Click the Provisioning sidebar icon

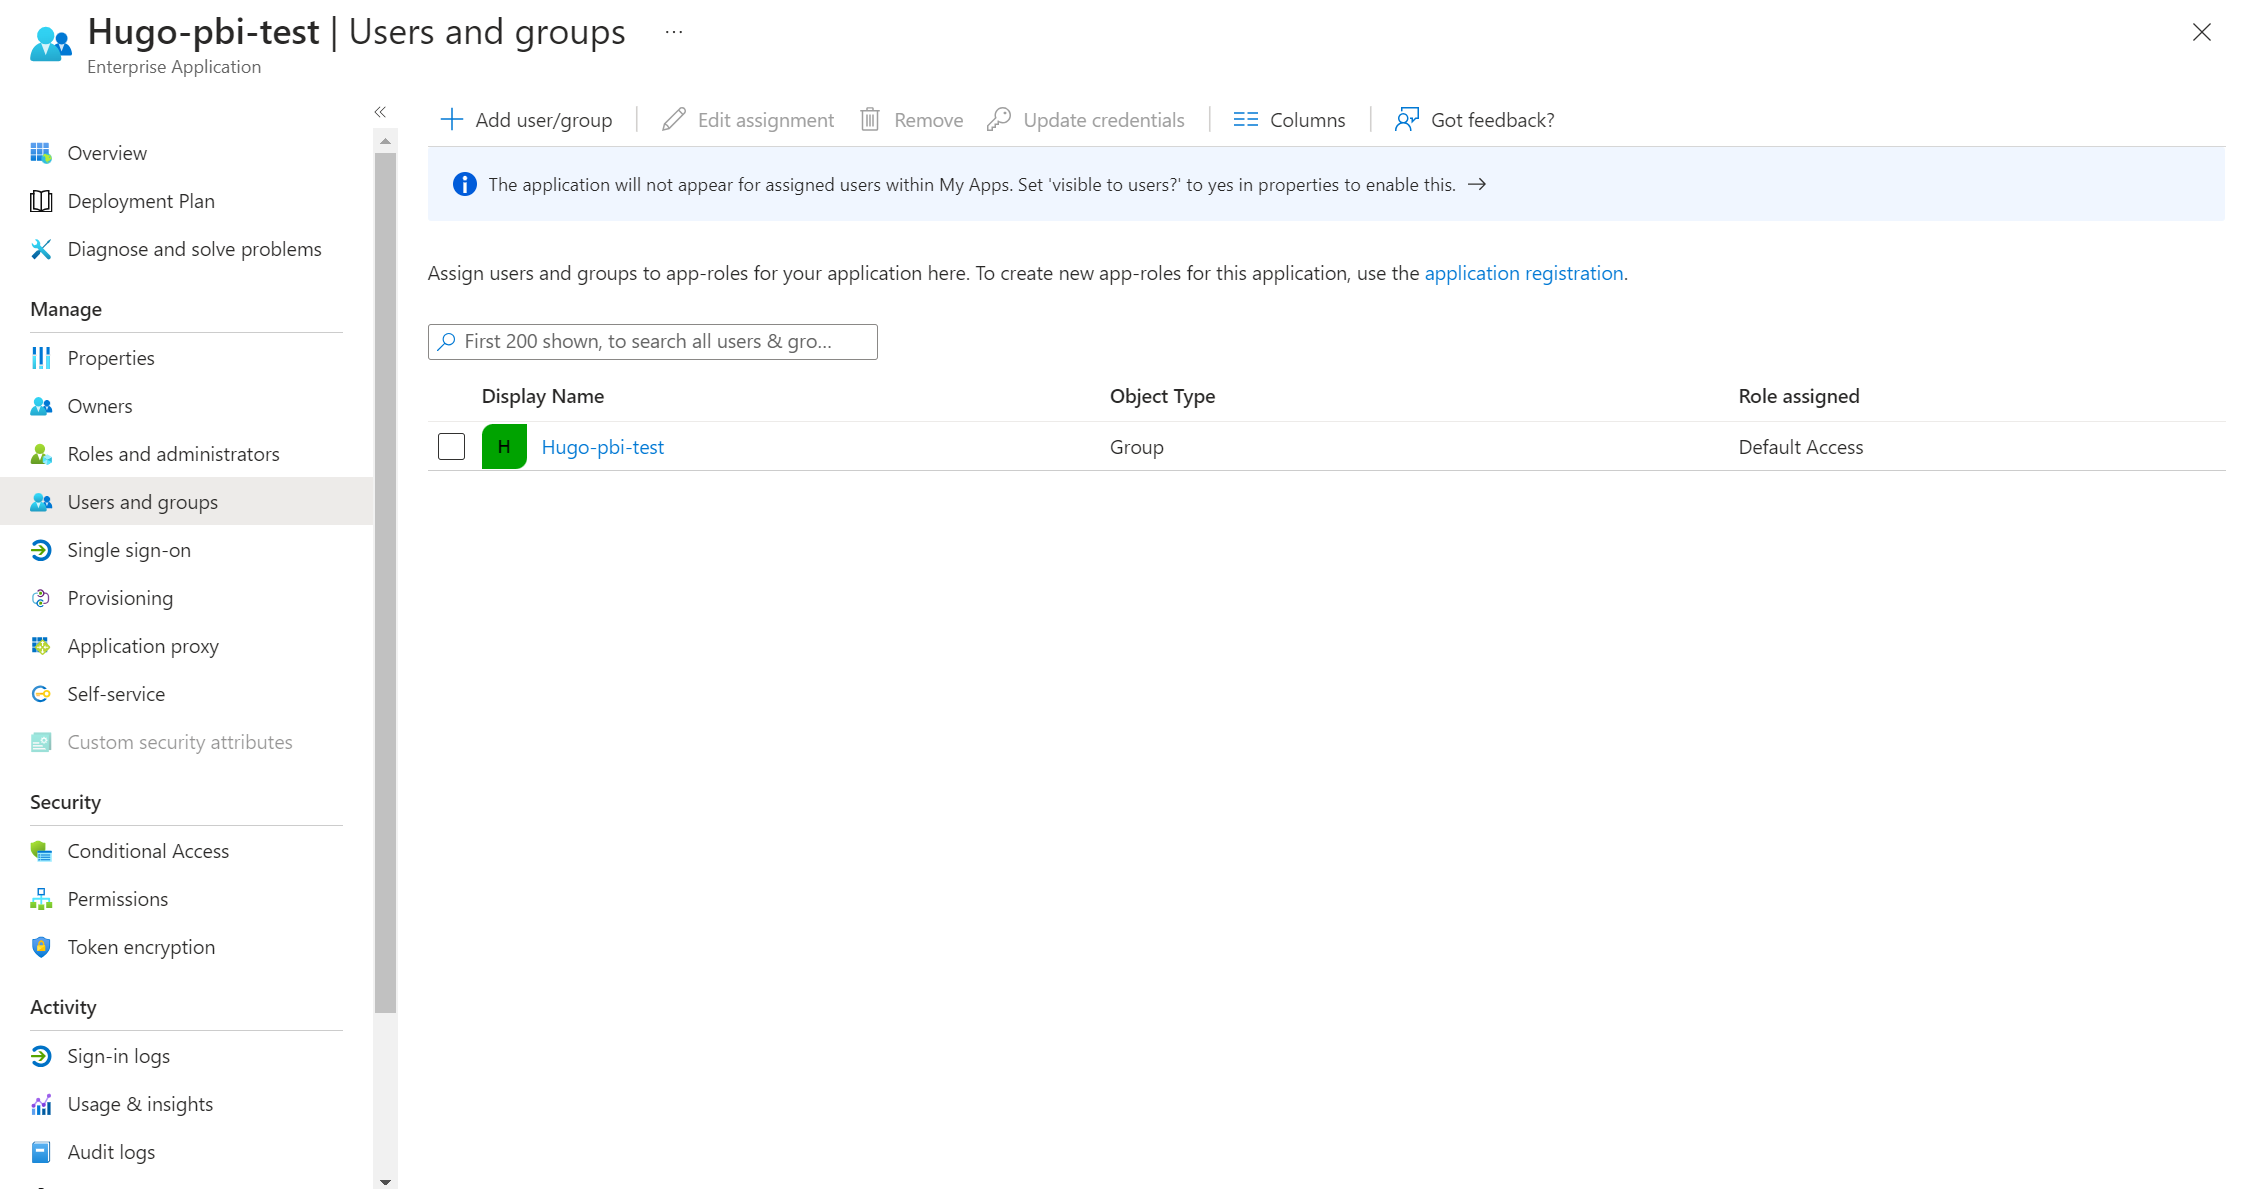coord(41,598)
